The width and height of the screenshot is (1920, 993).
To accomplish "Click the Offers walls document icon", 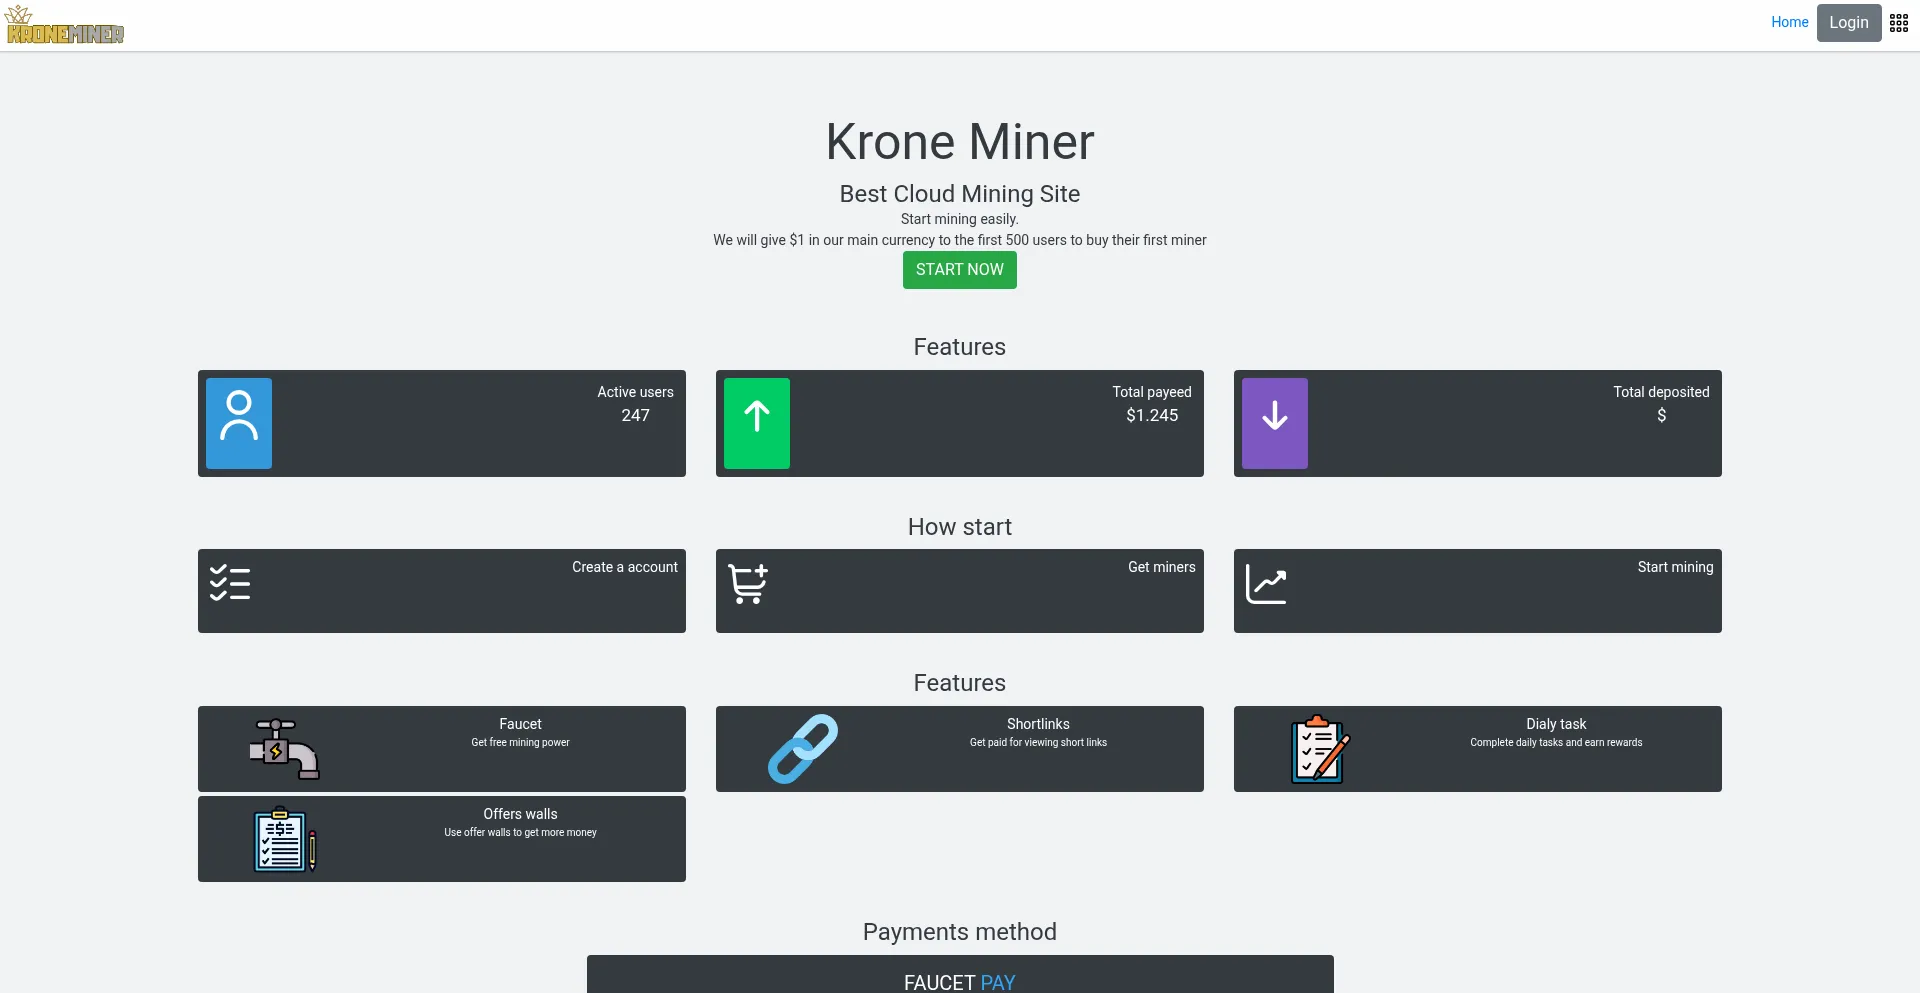I will coord(285,839).
